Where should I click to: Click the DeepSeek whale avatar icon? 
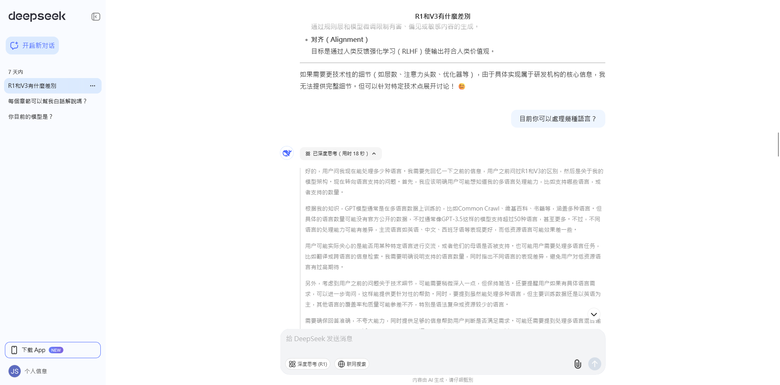coord(287,153)
